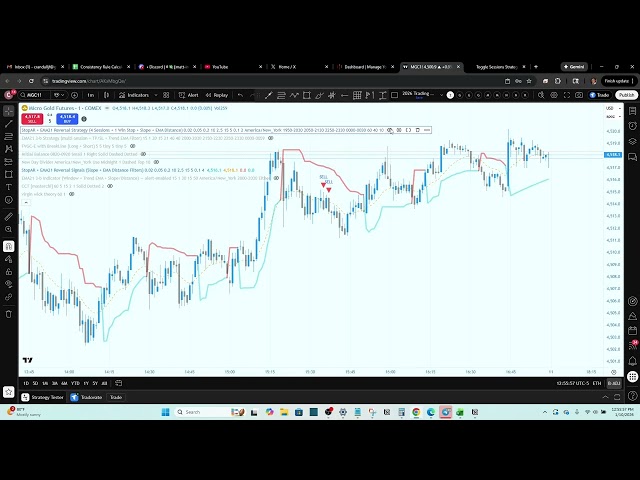Toggle lock all drawings

tap(9, 271)
